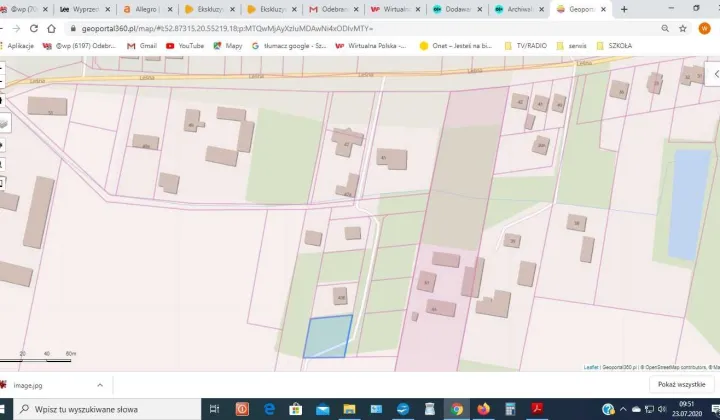The image size is (720, 420).
Task: Open the new tab plus button
Action: pyautogui.click(x=624, y=9)
